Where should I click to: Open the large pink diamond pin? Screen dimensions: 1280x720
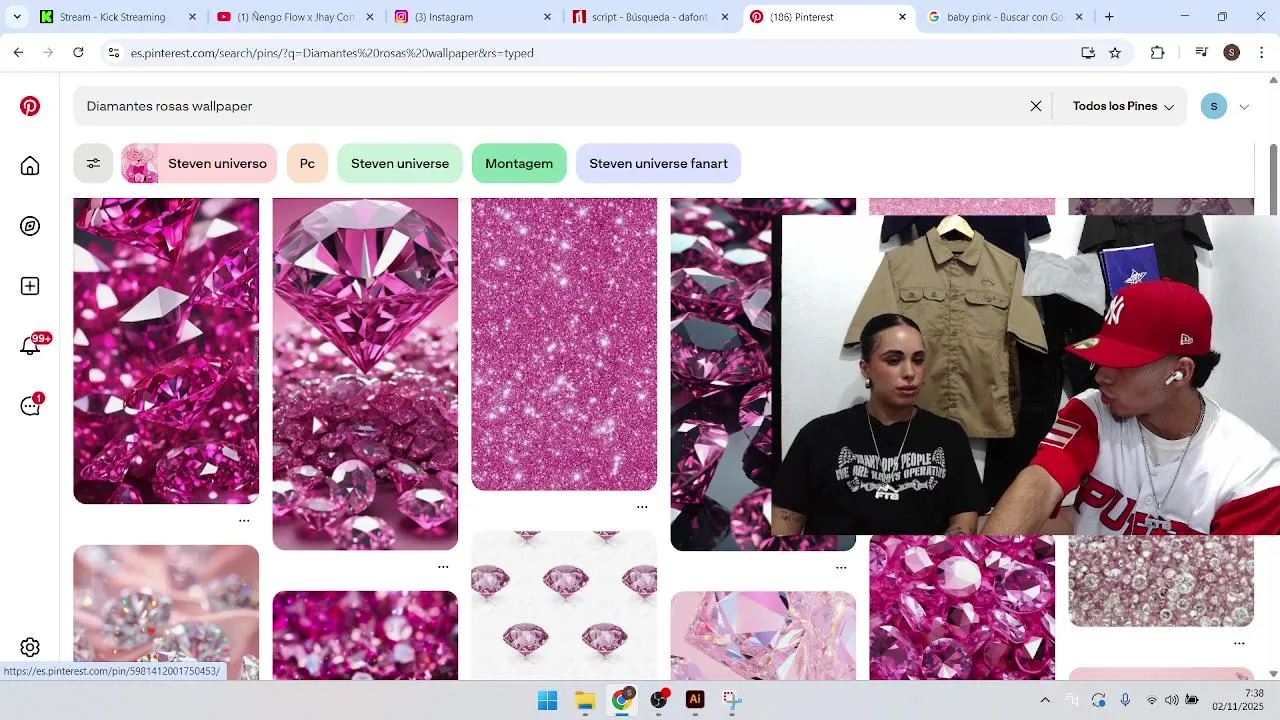[365, 374]
